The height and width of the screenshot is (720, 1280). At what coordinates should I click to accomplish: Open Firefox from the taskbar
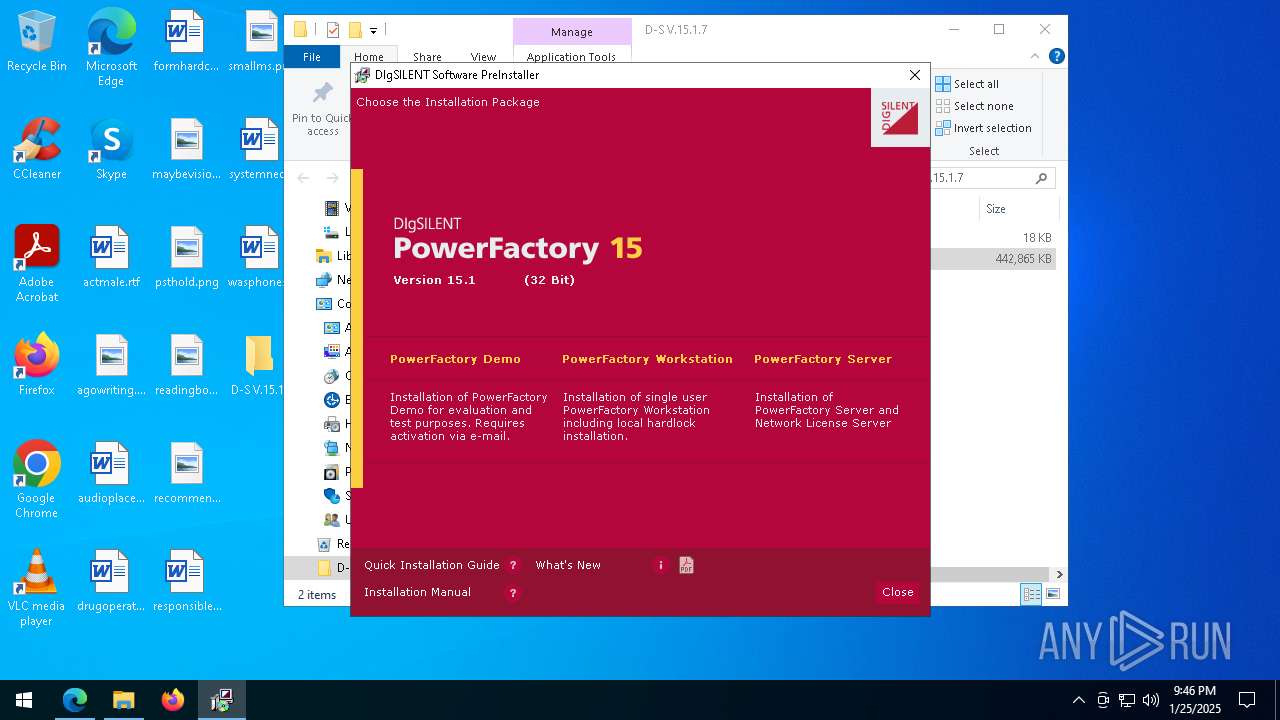coord(173,700)
